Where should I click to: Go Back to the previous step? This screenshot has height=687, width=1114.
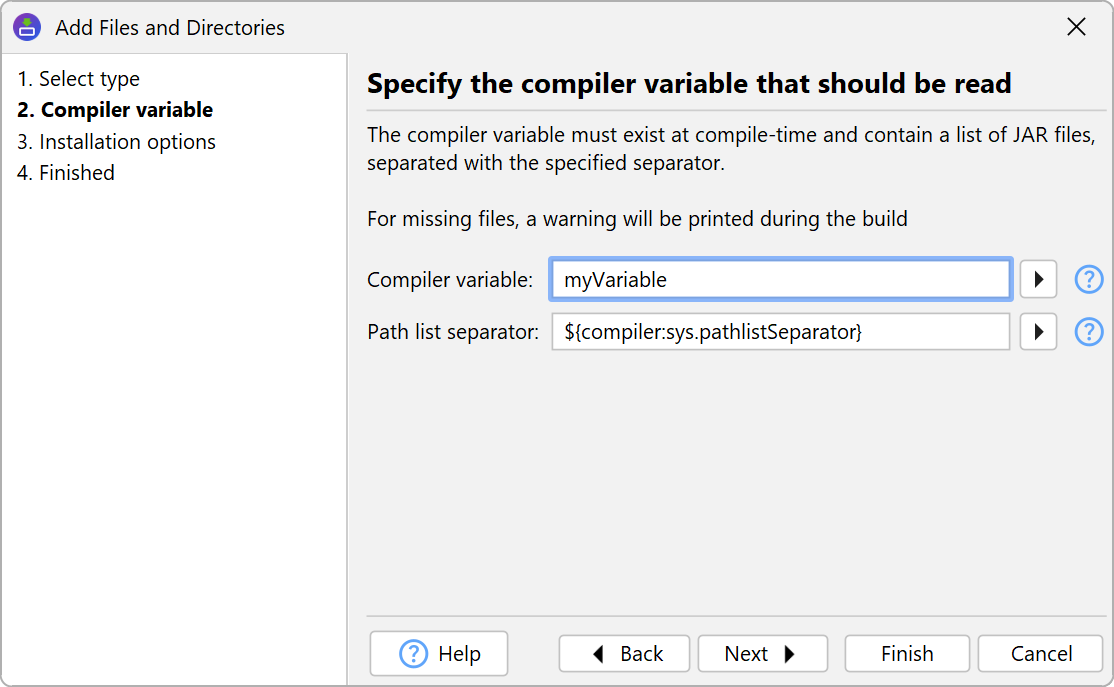(x=624, y=654)
